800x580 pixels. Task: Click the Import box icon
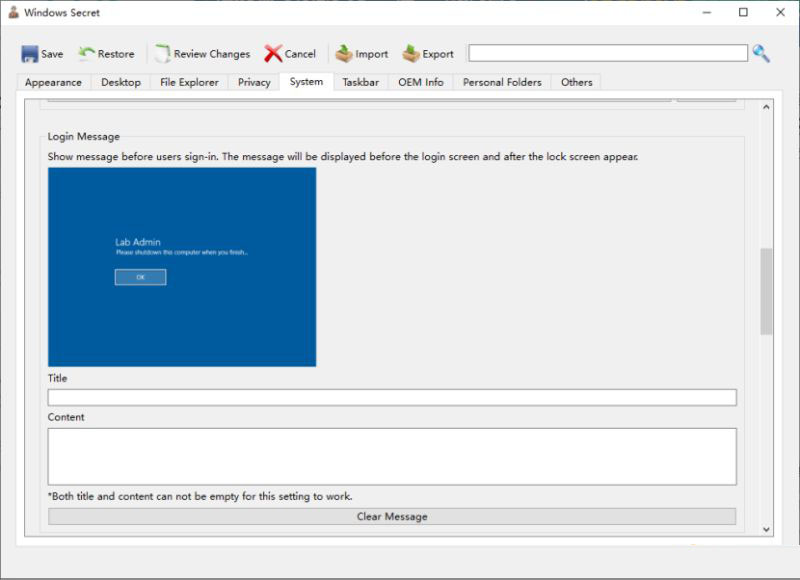(344, 54)
